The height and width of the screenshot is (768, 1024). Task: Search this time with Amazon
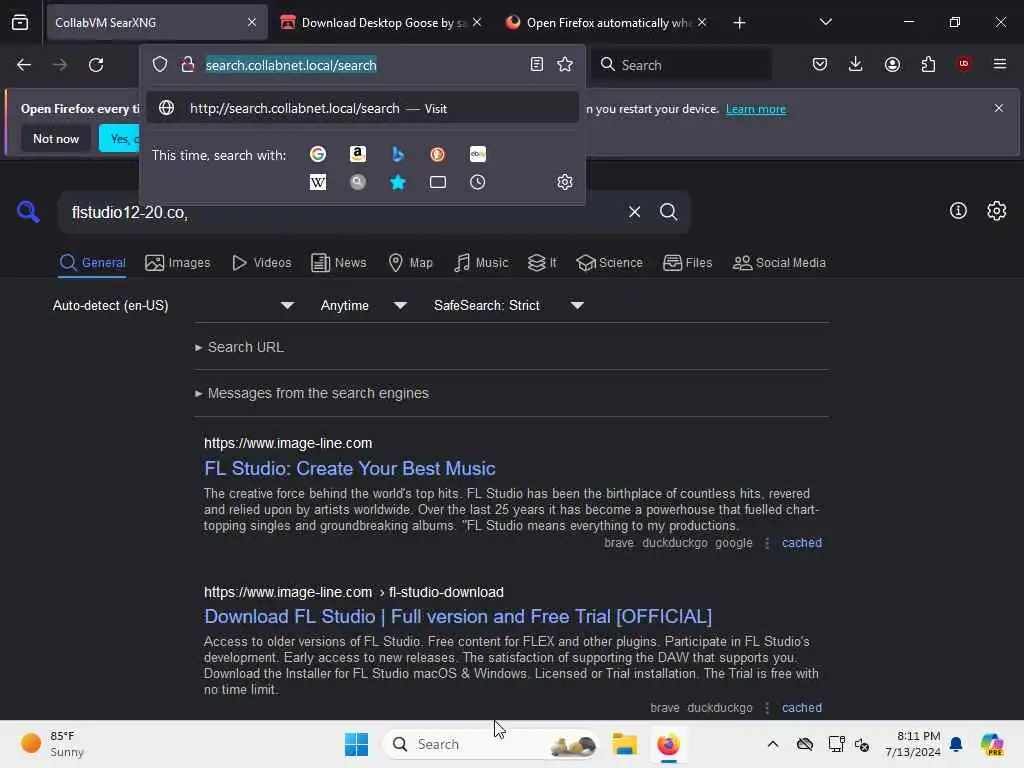(358, 154)
